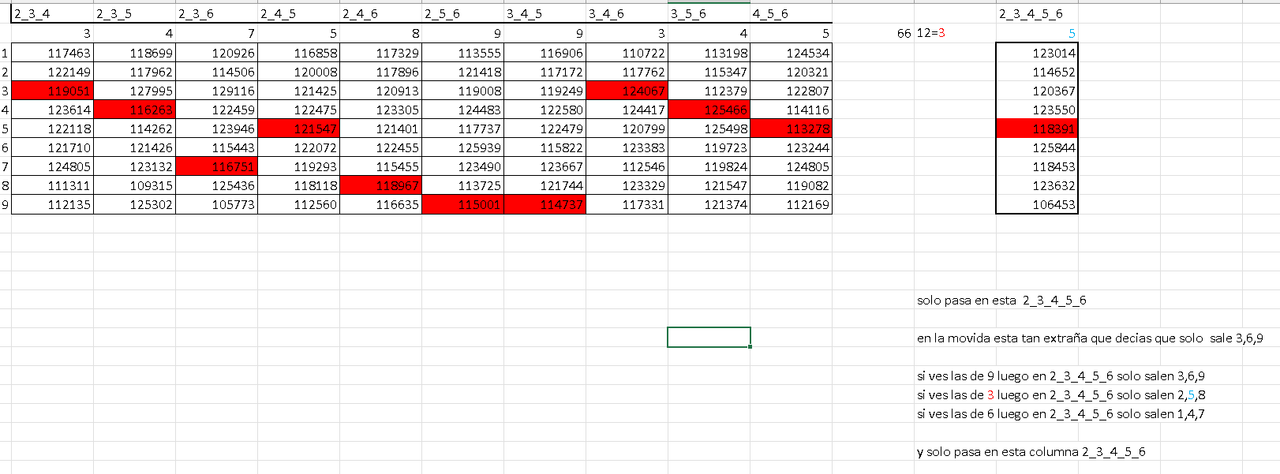This screenshot has height=474, width=1280.
Task: Select cell with value 121710
Action: coord(53,147)
